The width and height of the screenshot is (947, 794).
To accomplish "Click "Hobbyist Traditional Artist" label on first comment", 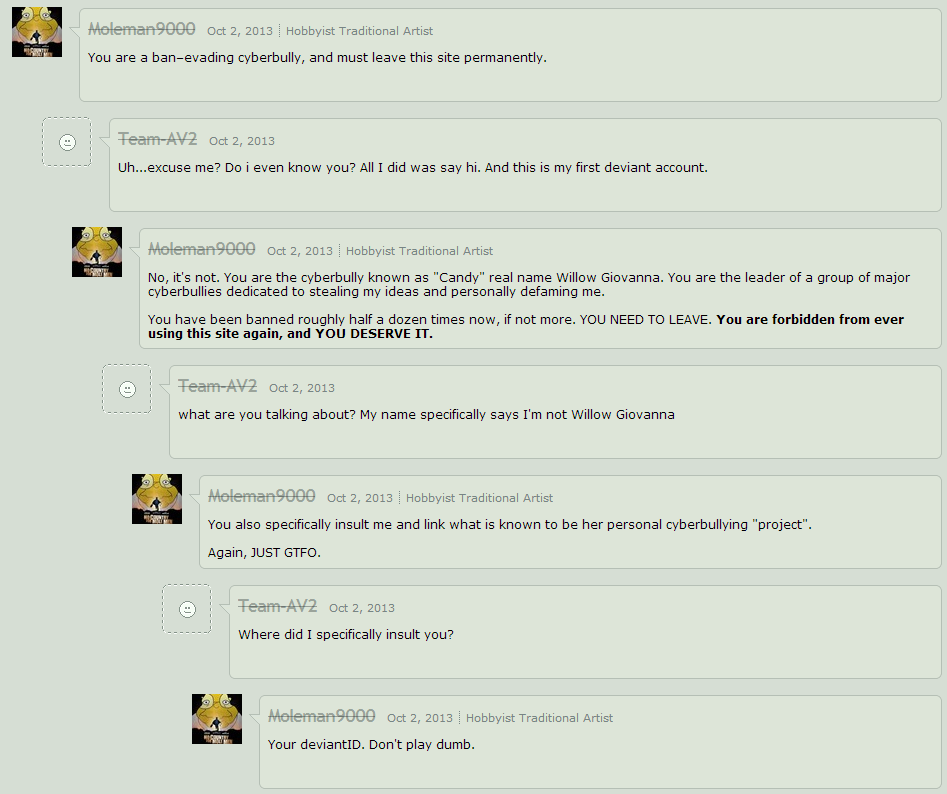I will tap(359, 31).
